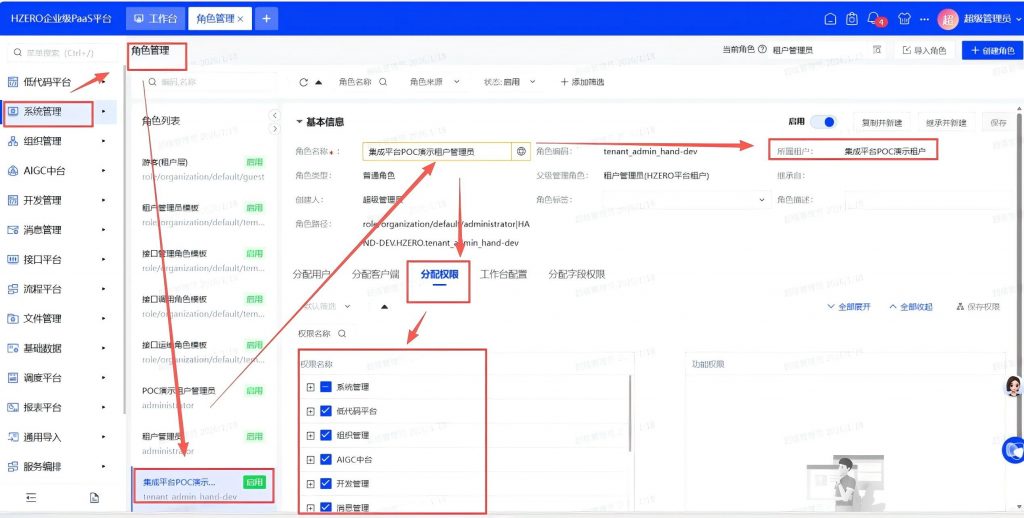Click the 全部展开 link
This screenshot has width=1024, height=518.
[848, 306]
